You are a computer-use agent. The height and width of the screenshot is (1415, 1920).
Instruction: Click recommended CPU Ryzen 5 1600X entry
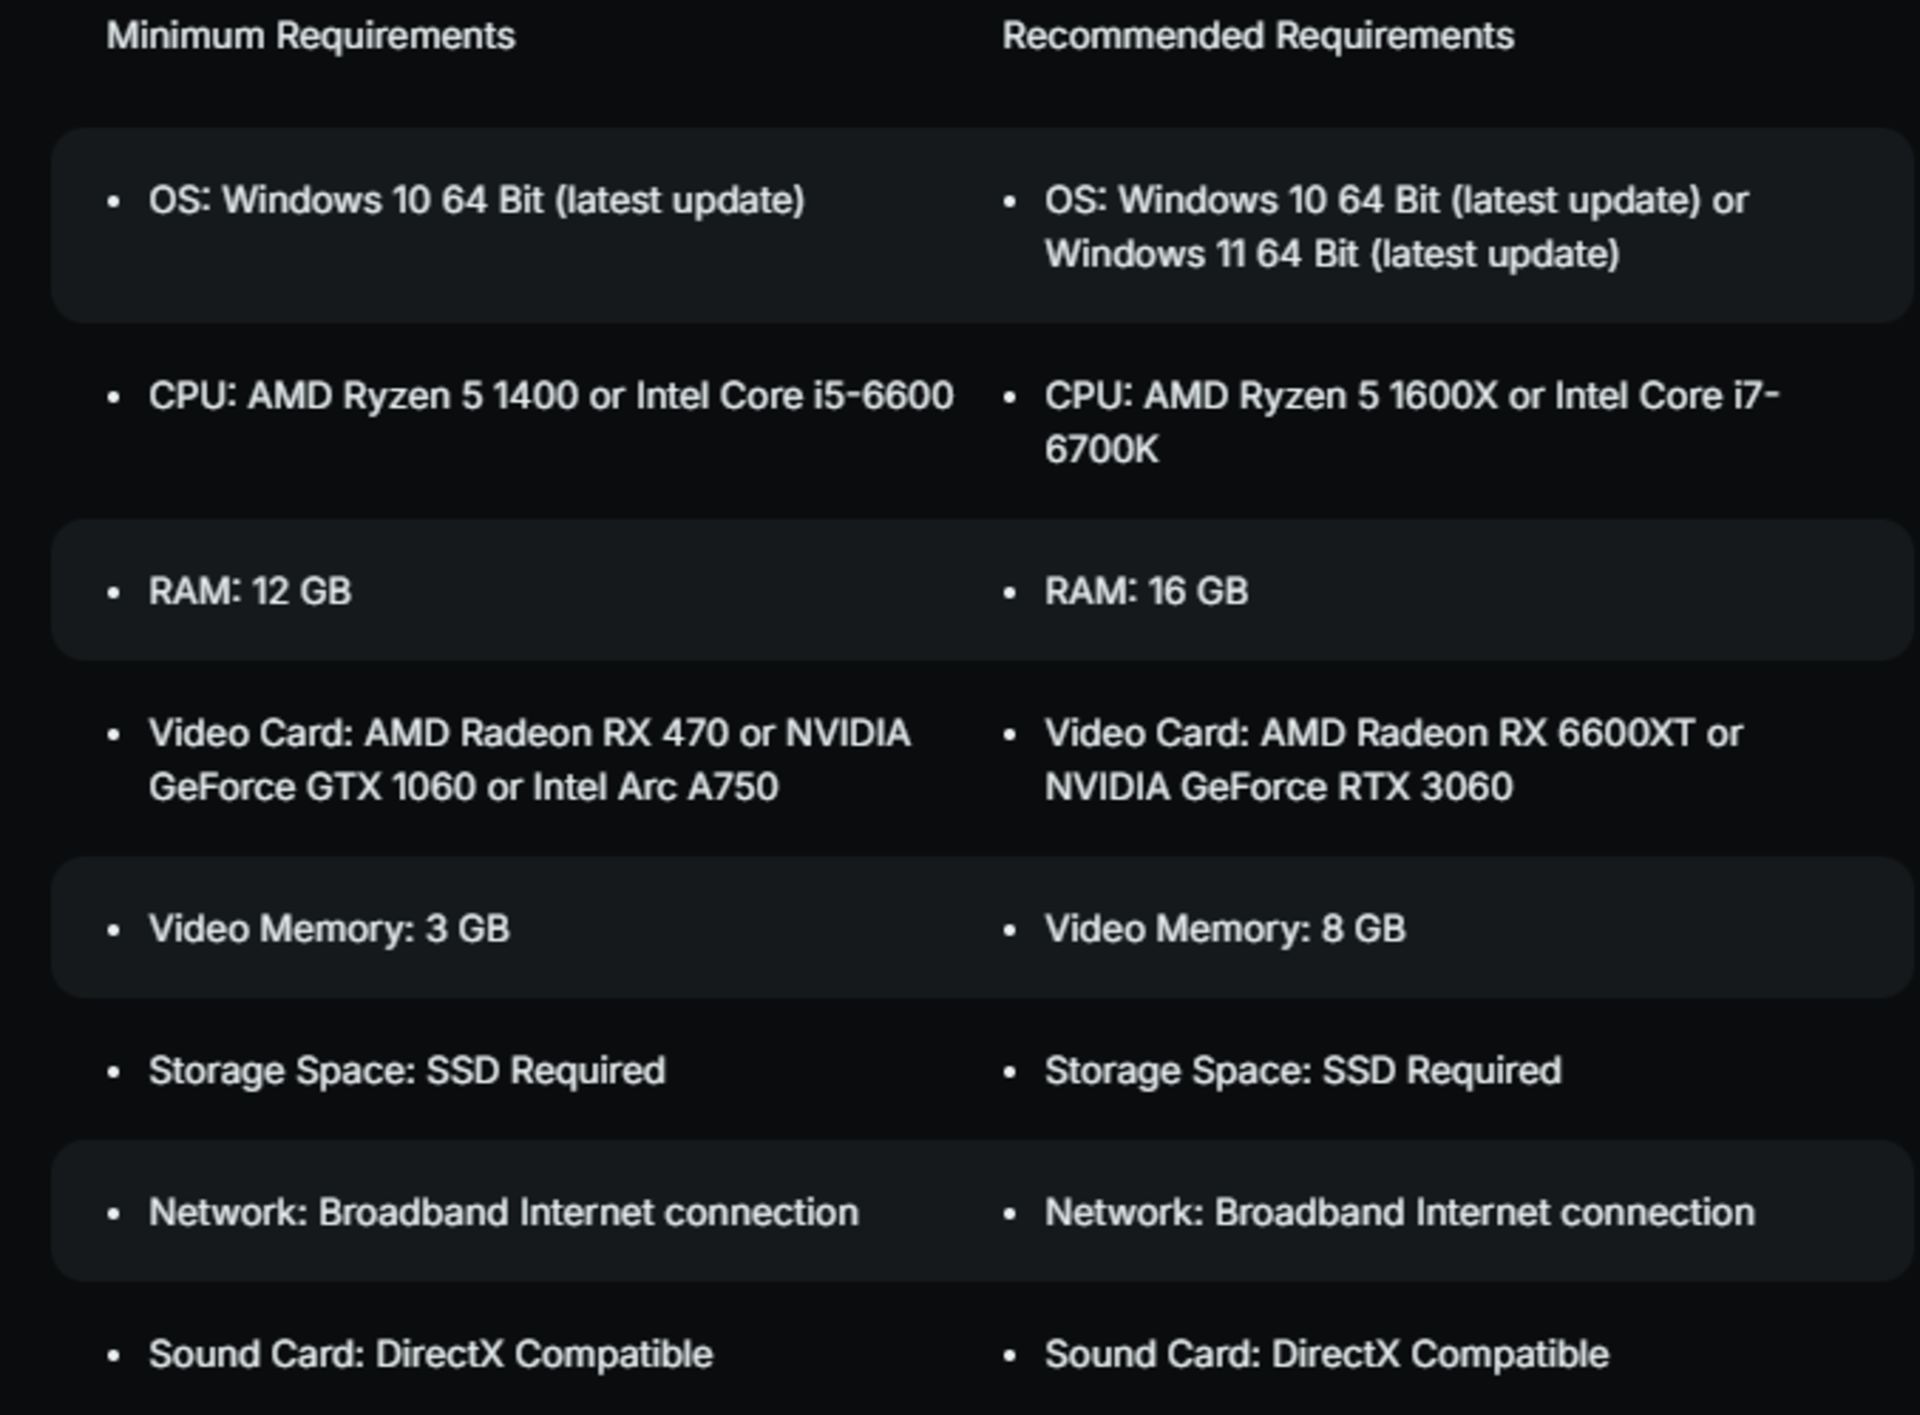1412,422
